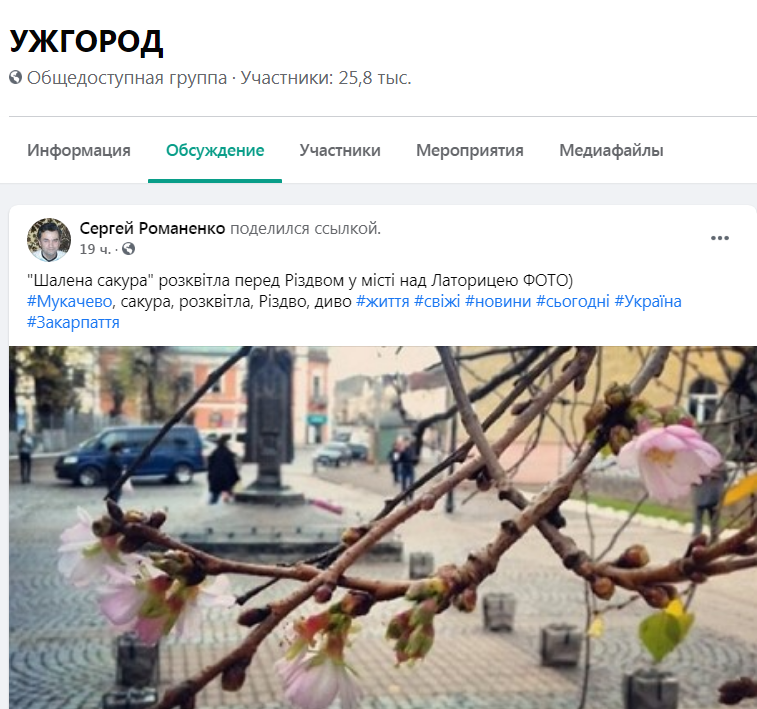Open the sakura blossom photo
757x709 pixels.
point(383,528)
